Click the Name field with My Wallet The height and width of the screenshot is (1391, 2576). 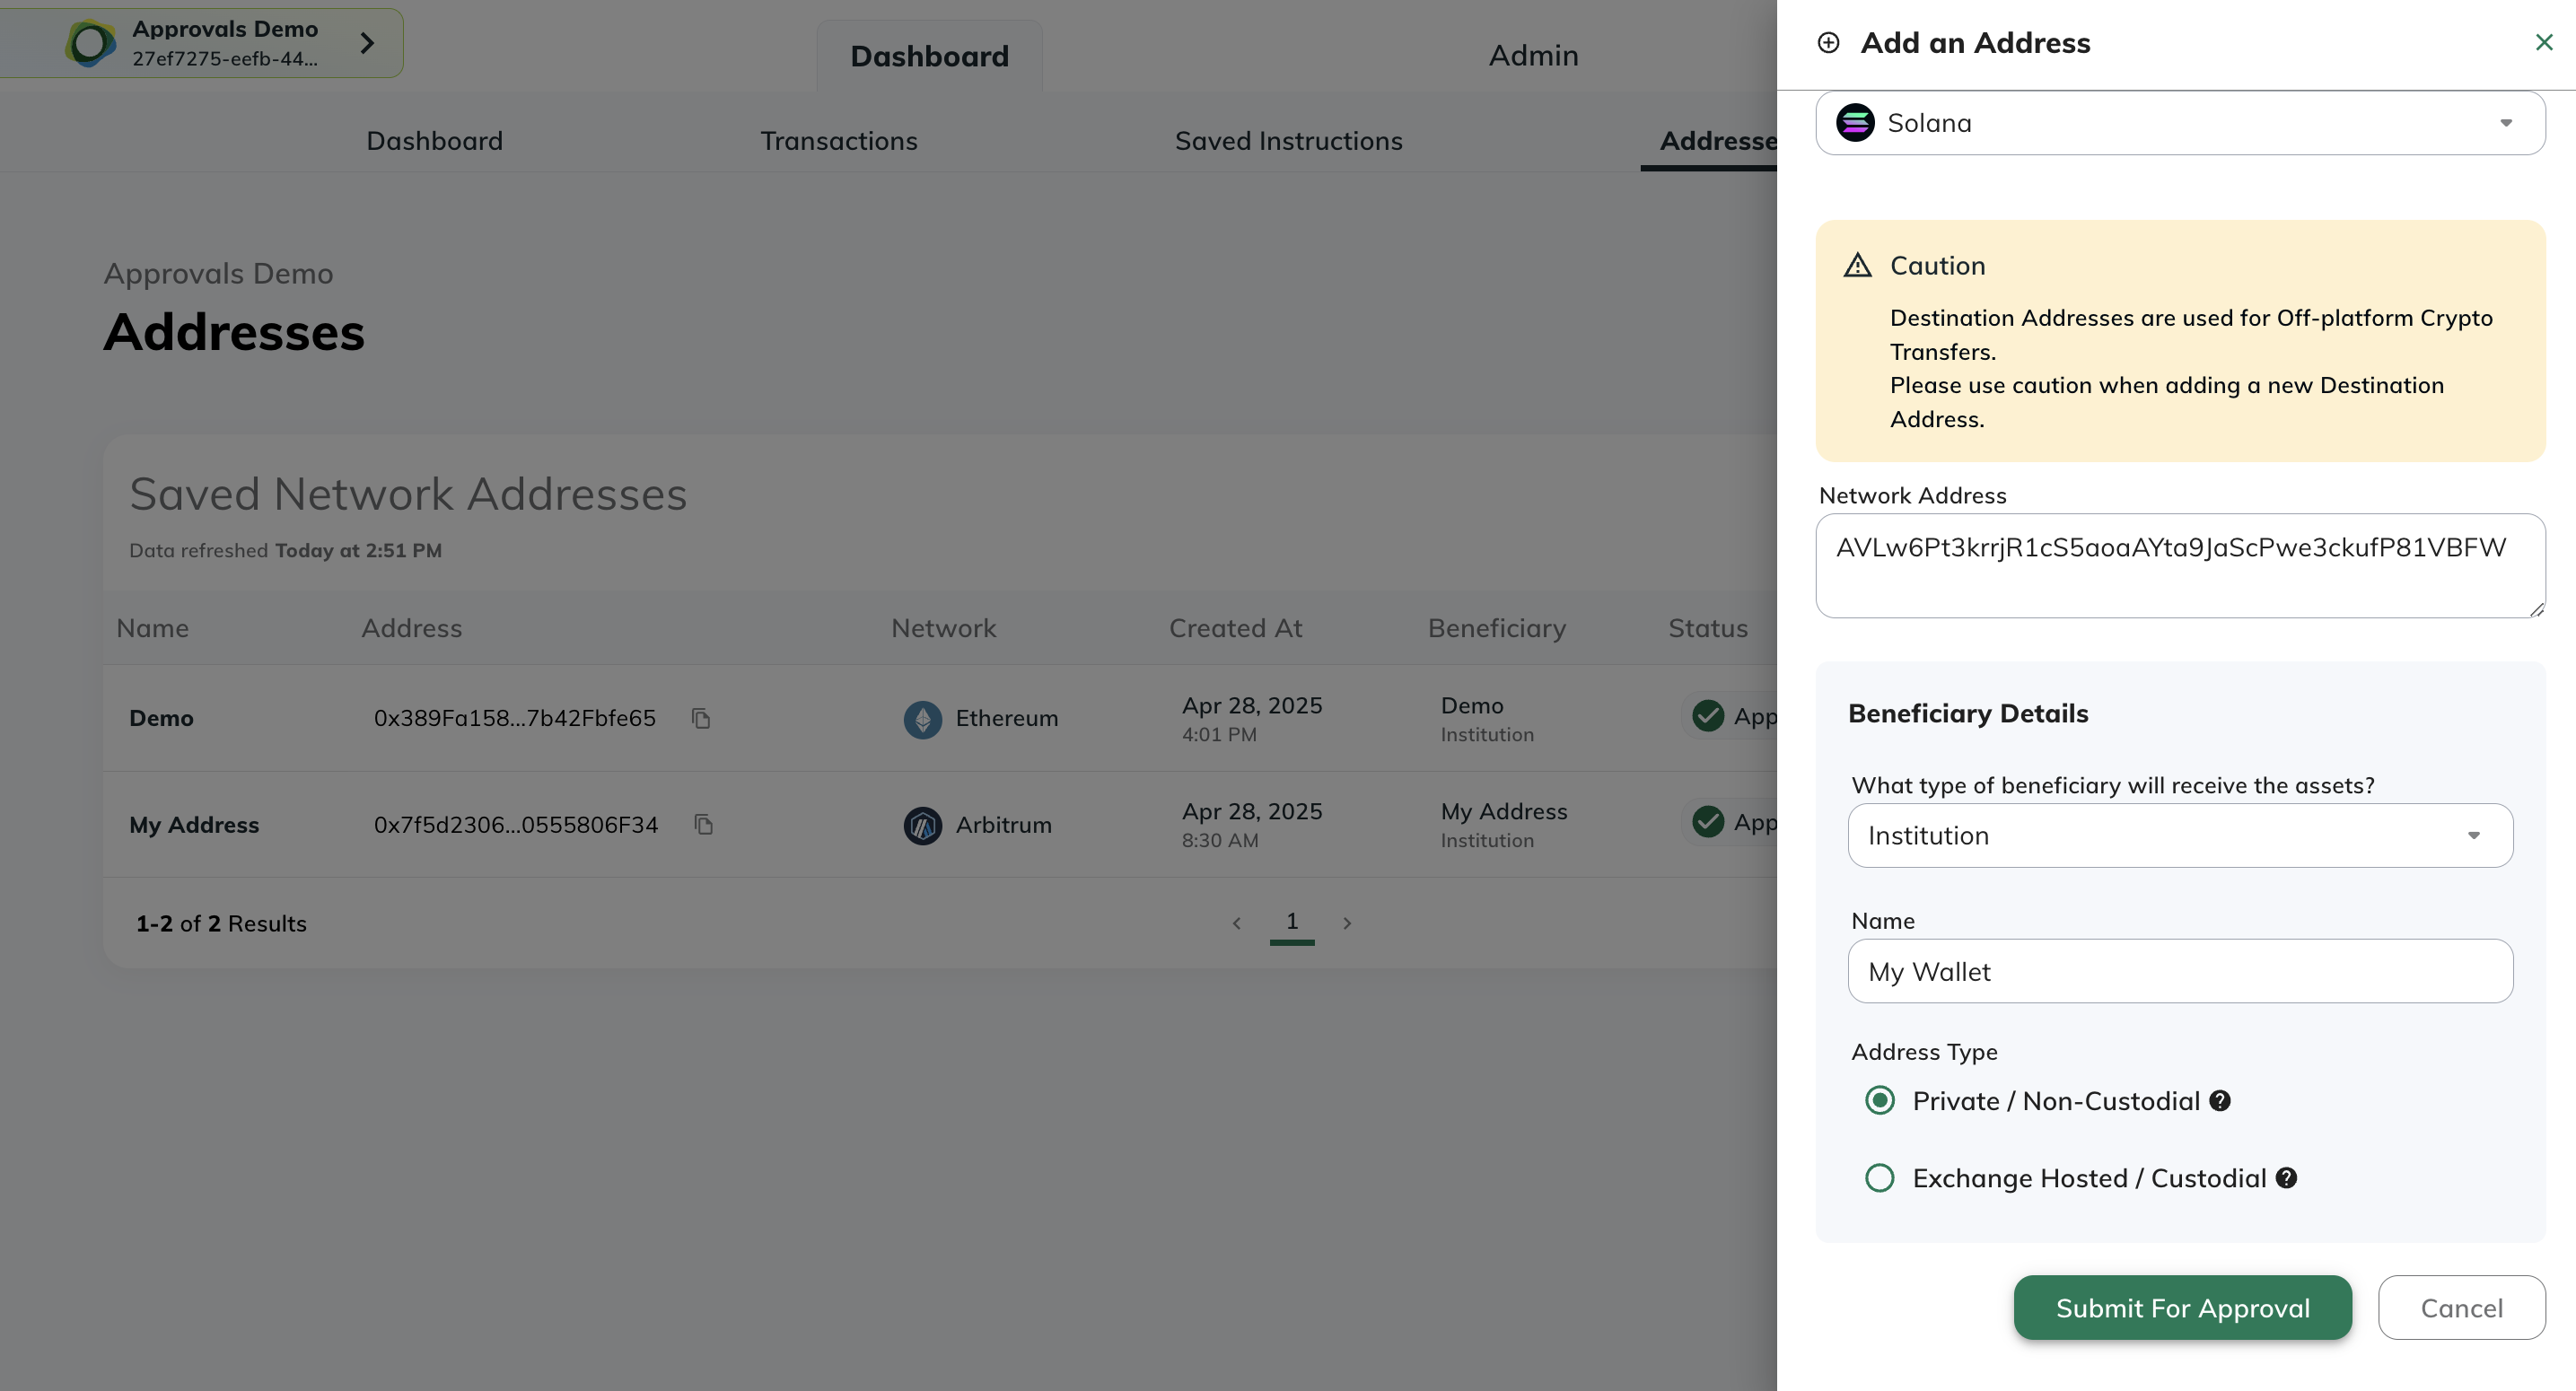(x=2180, y=972)
